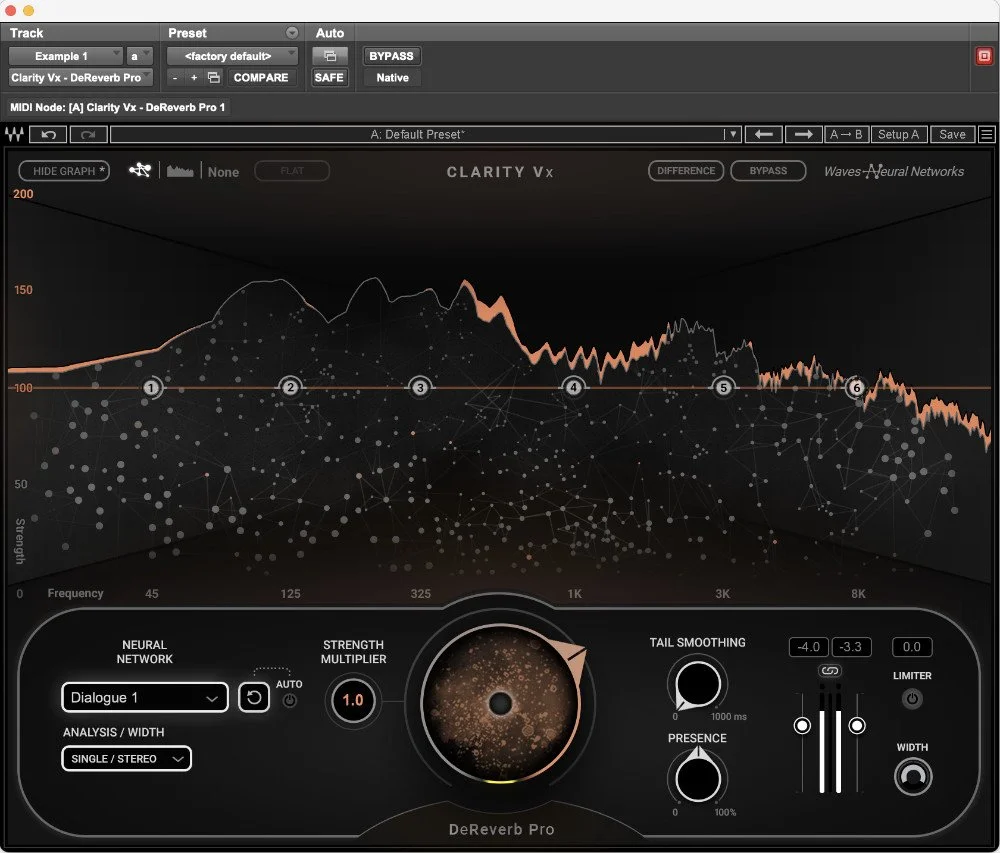Toggle the COMPARE button
This screenshot has width=1000, height=853.
pos(261,78)
